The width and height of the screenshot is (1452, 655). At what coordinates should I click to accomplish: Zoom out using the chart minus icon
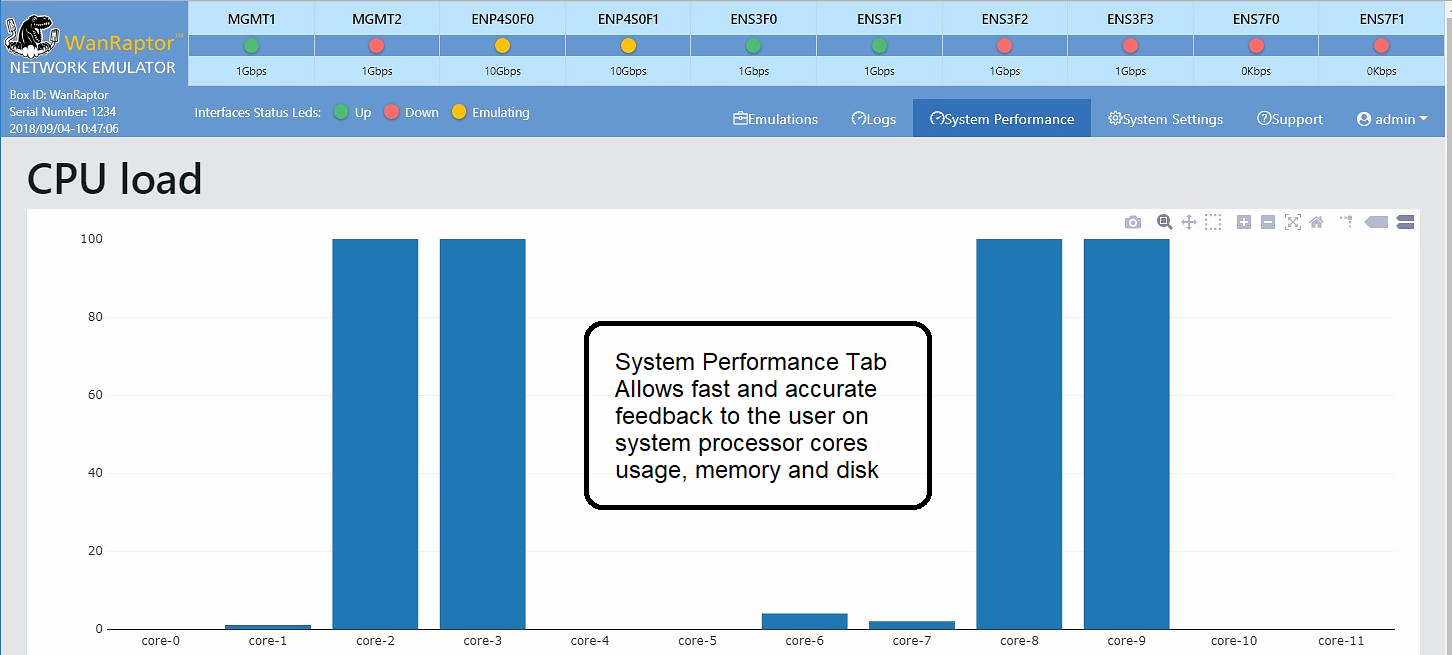pyautogui.click(x=1267, y=221)
